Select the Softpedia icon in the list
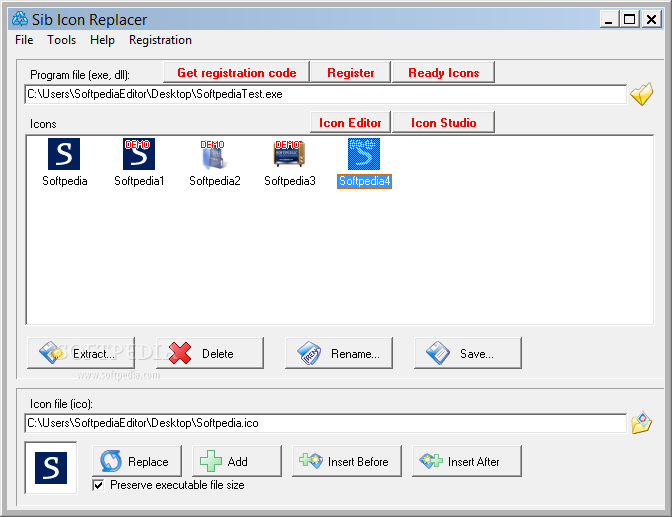 (64, 154)
